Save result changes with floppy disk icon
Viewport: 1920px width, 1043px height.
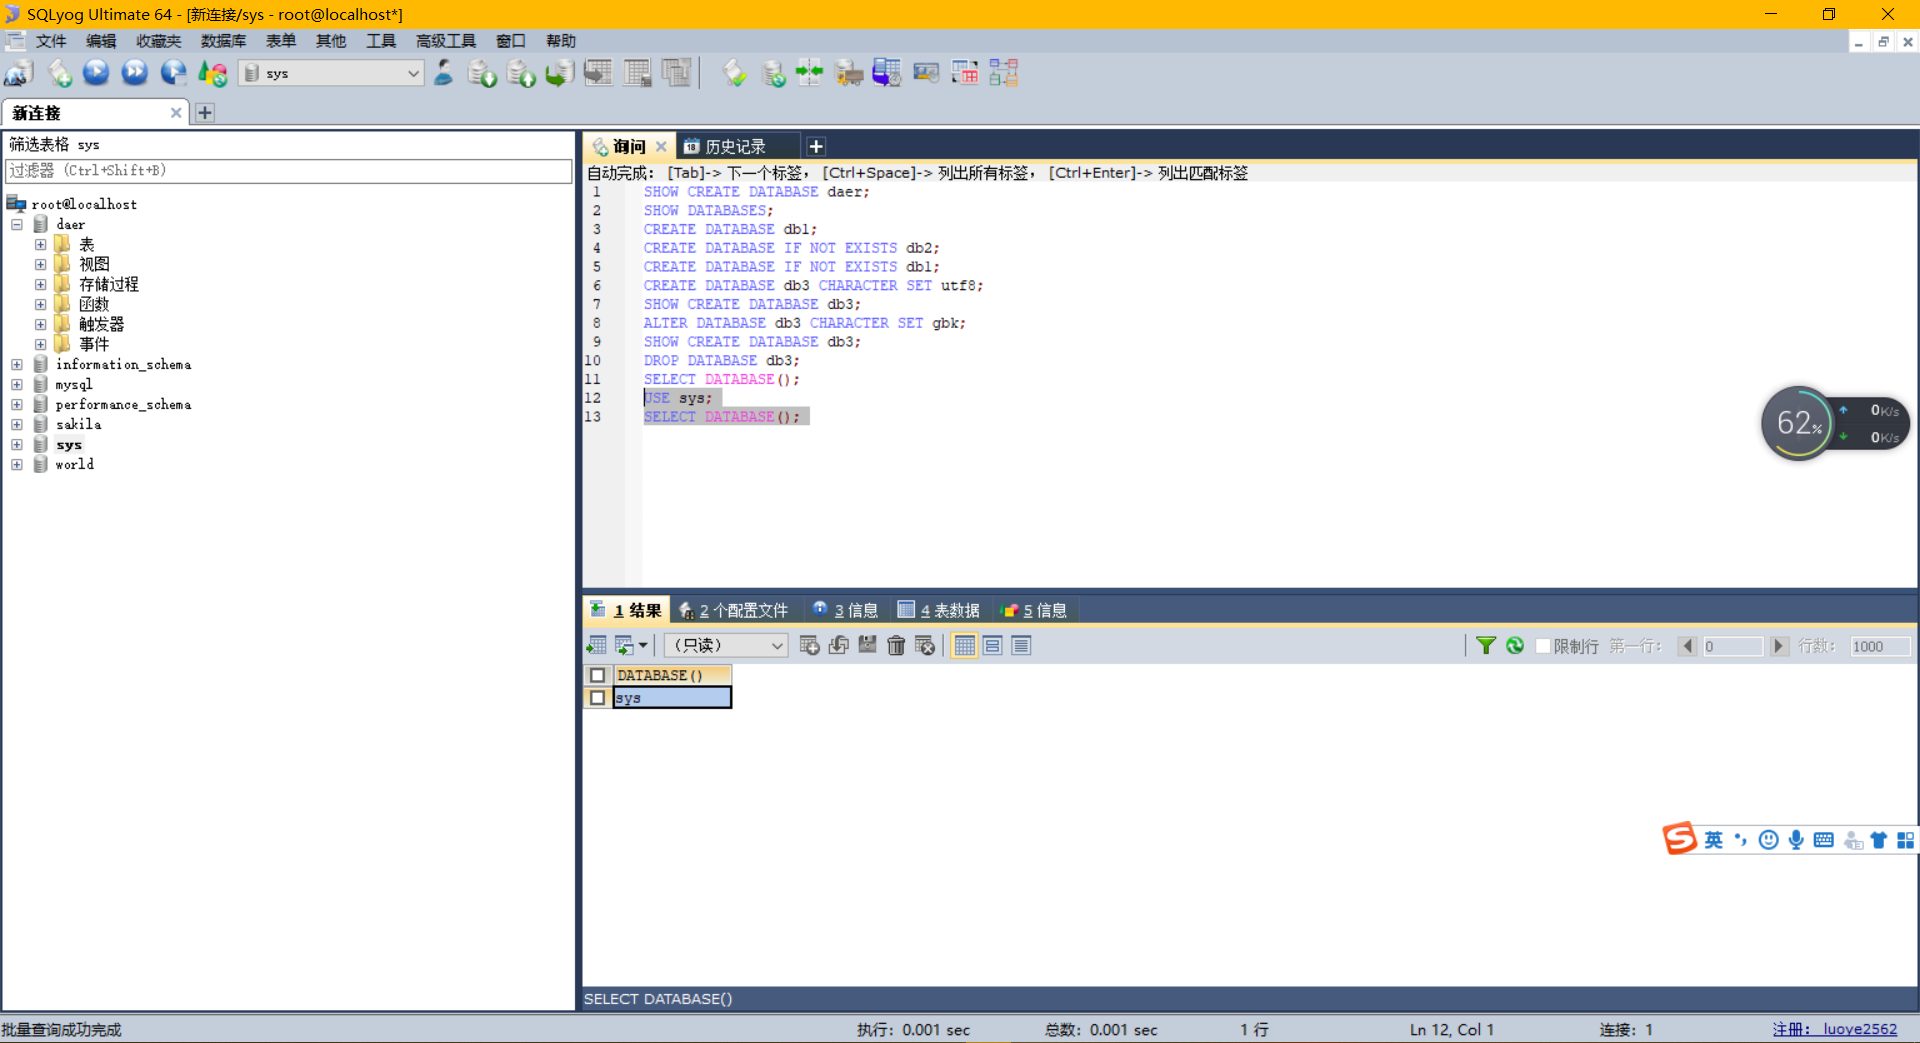(x=867, y=646)
